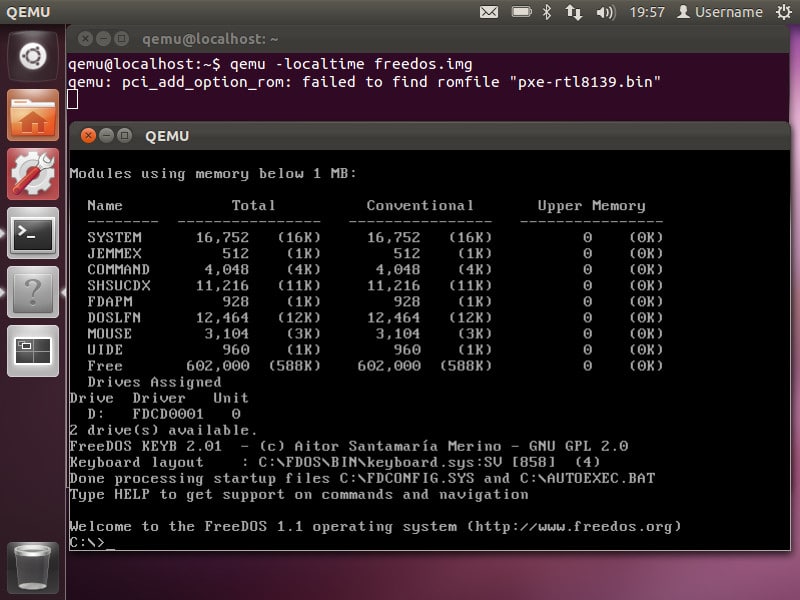800x600 pixels.
Task: Select the question-mark QEMU launcher icon
Action: pyautogui.click(x=32, y=291)
